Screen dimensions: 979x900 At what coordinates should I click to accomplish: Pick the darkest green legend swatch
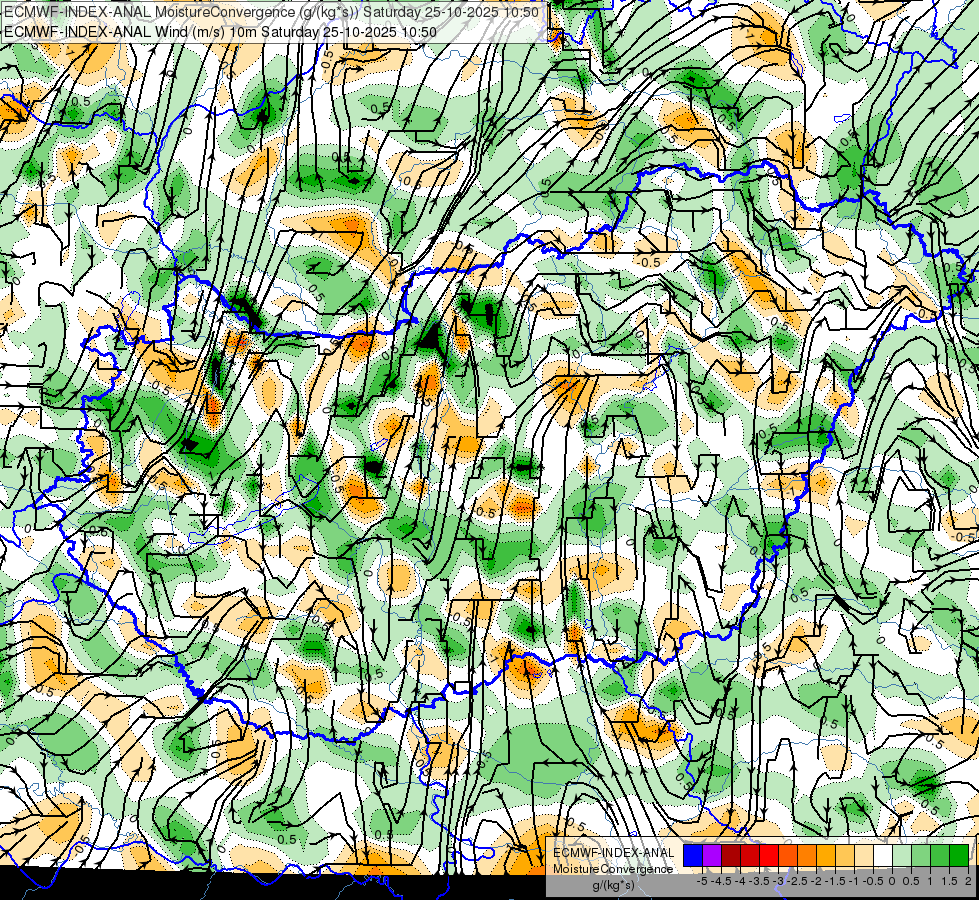[x=959, y=856]
